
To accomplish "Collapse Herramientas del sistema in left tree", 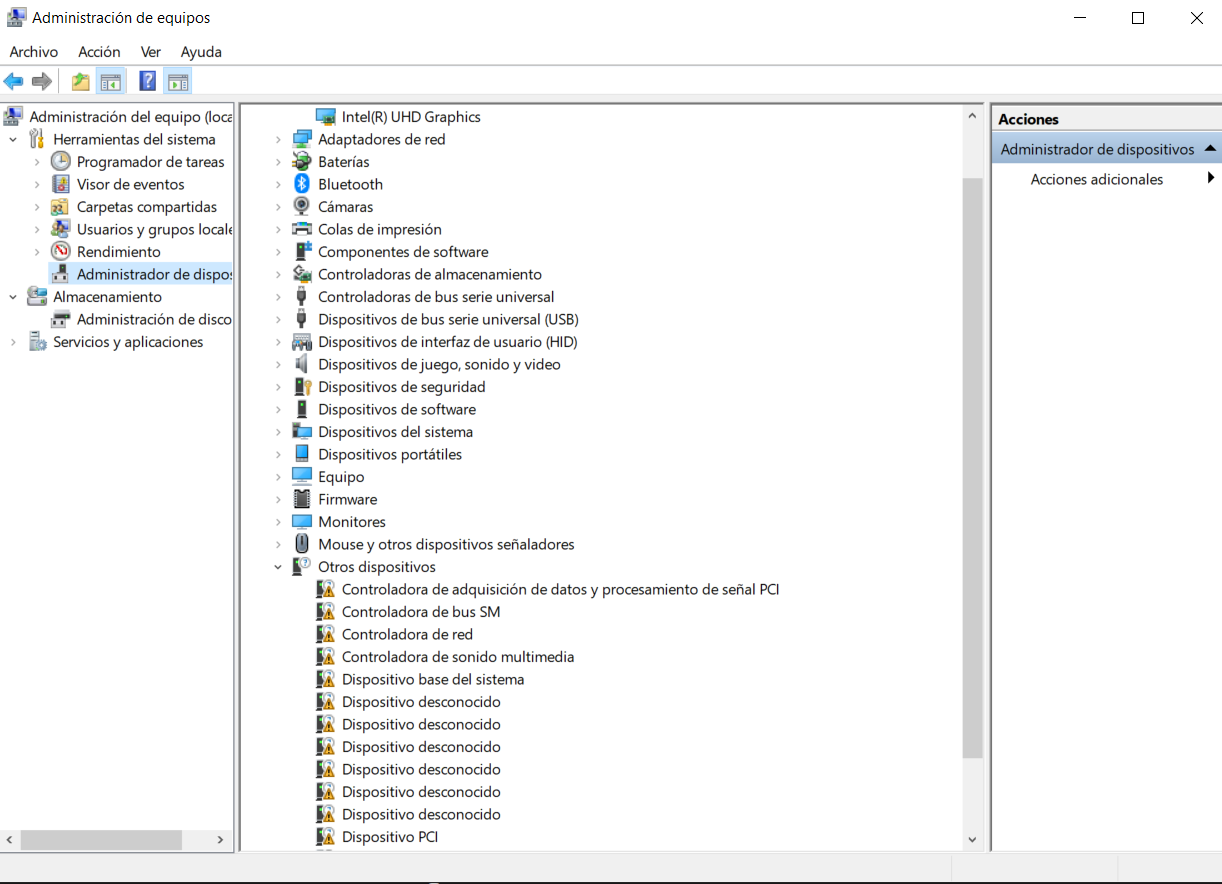I will pyautogui.click(x=13, y=139).
